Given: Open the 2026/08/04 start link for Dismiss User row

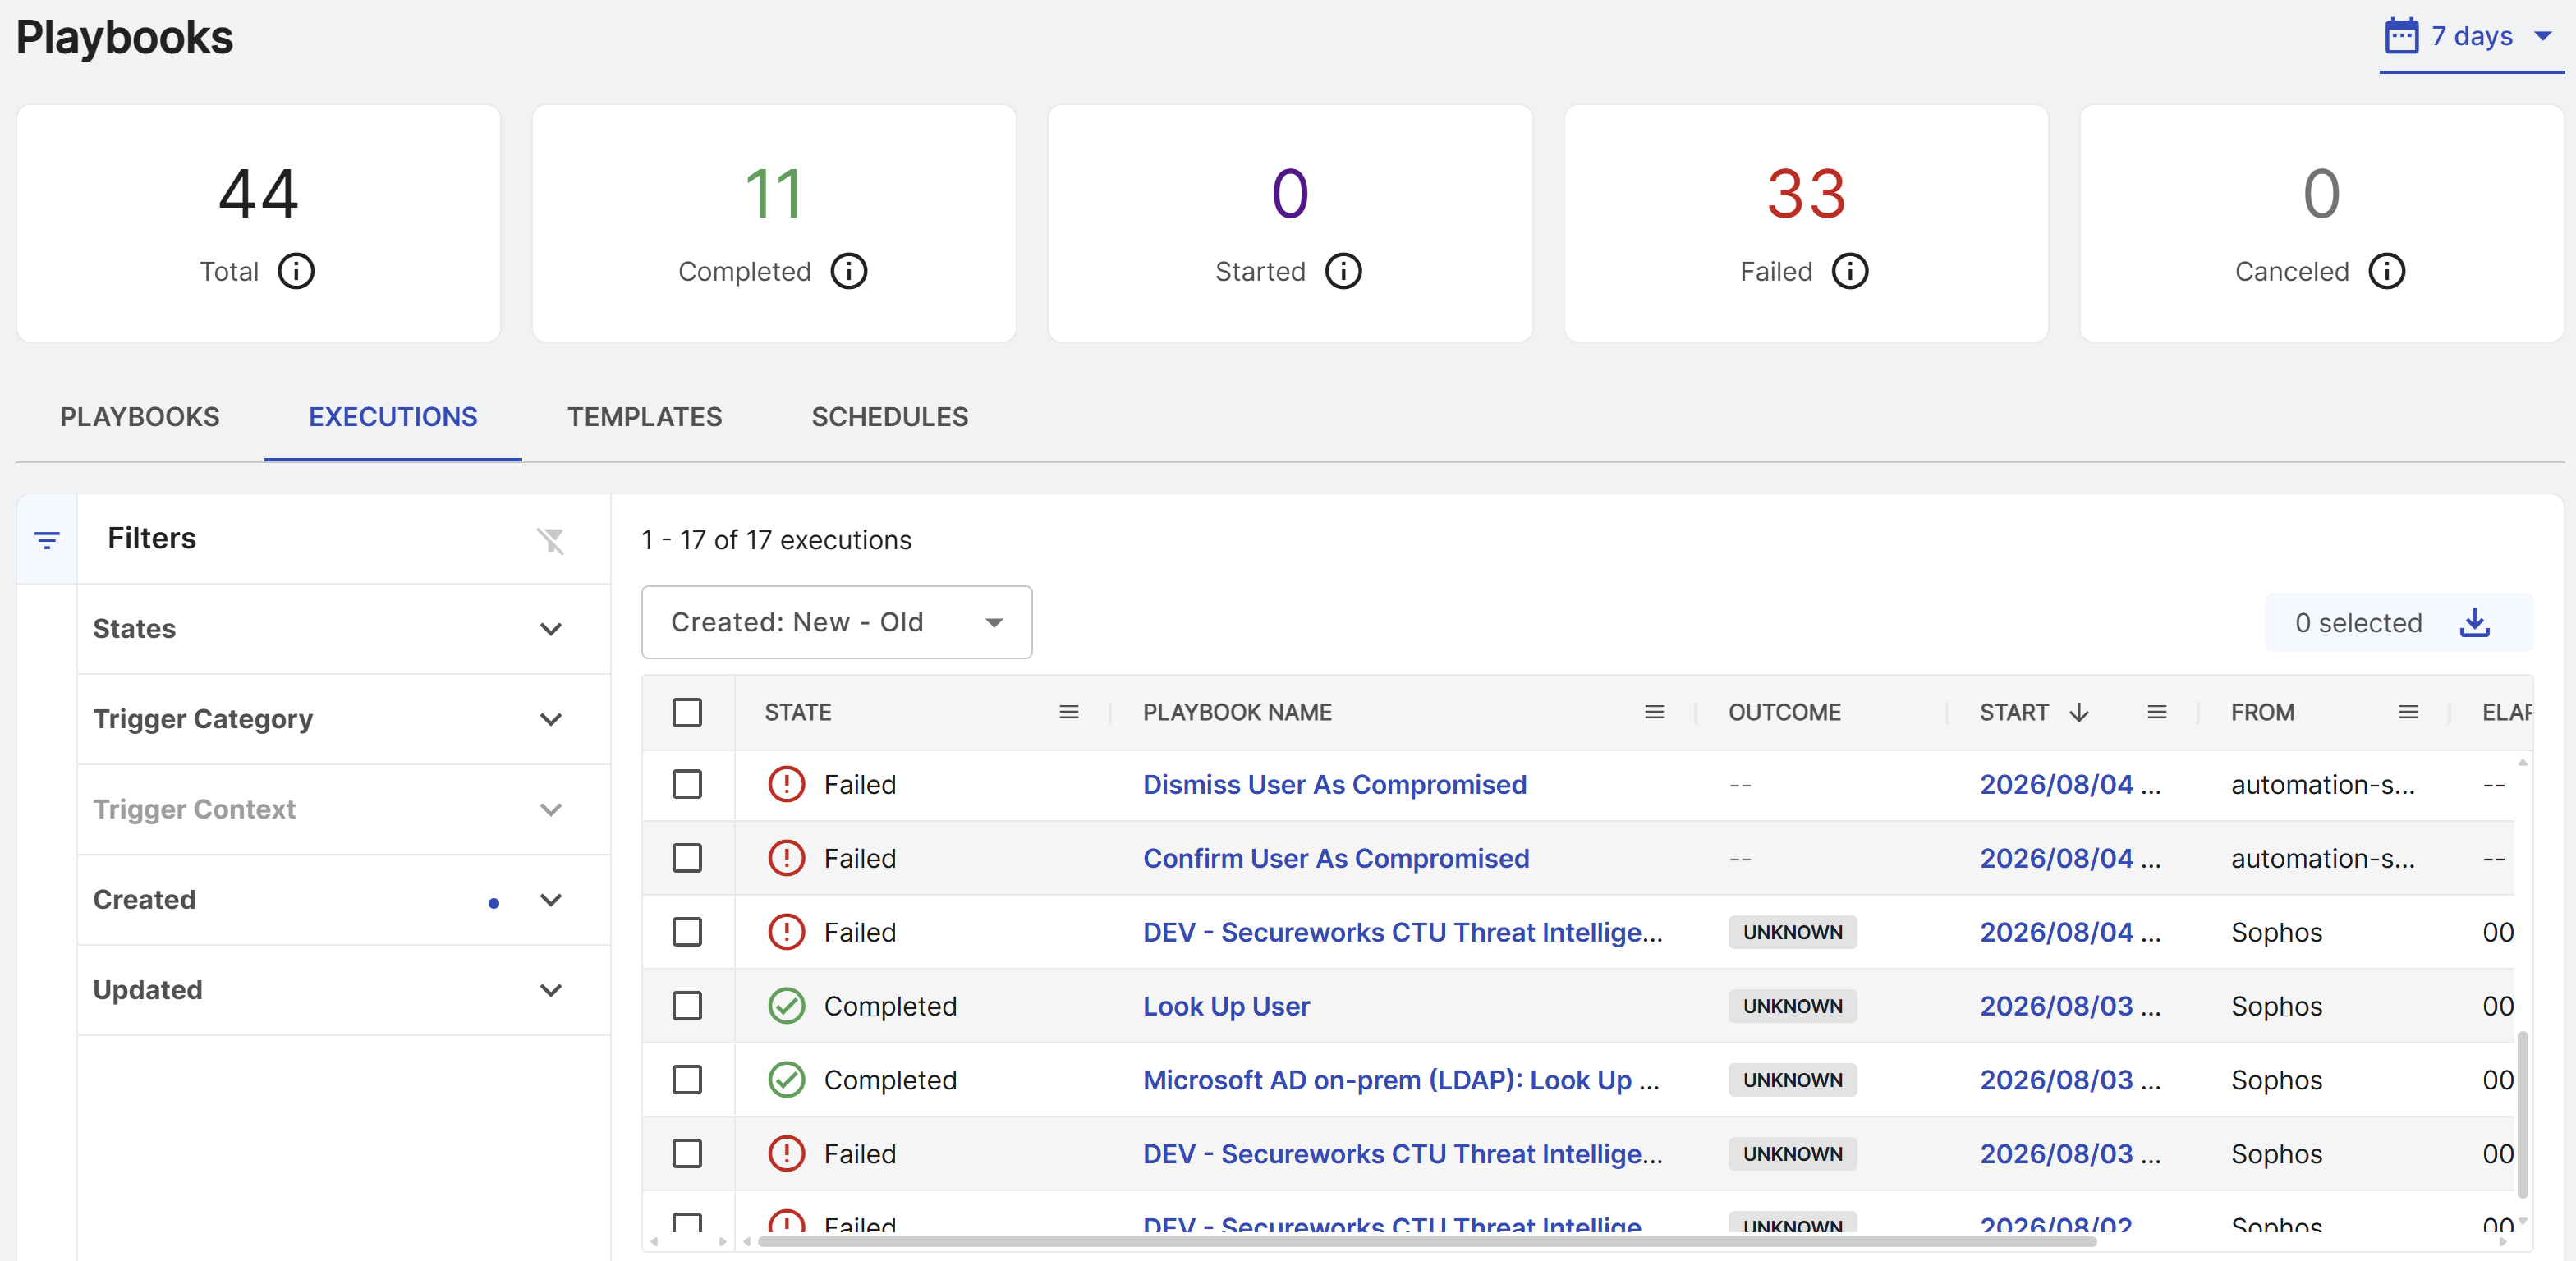Looking at the screenshot, I should 2070,784.
